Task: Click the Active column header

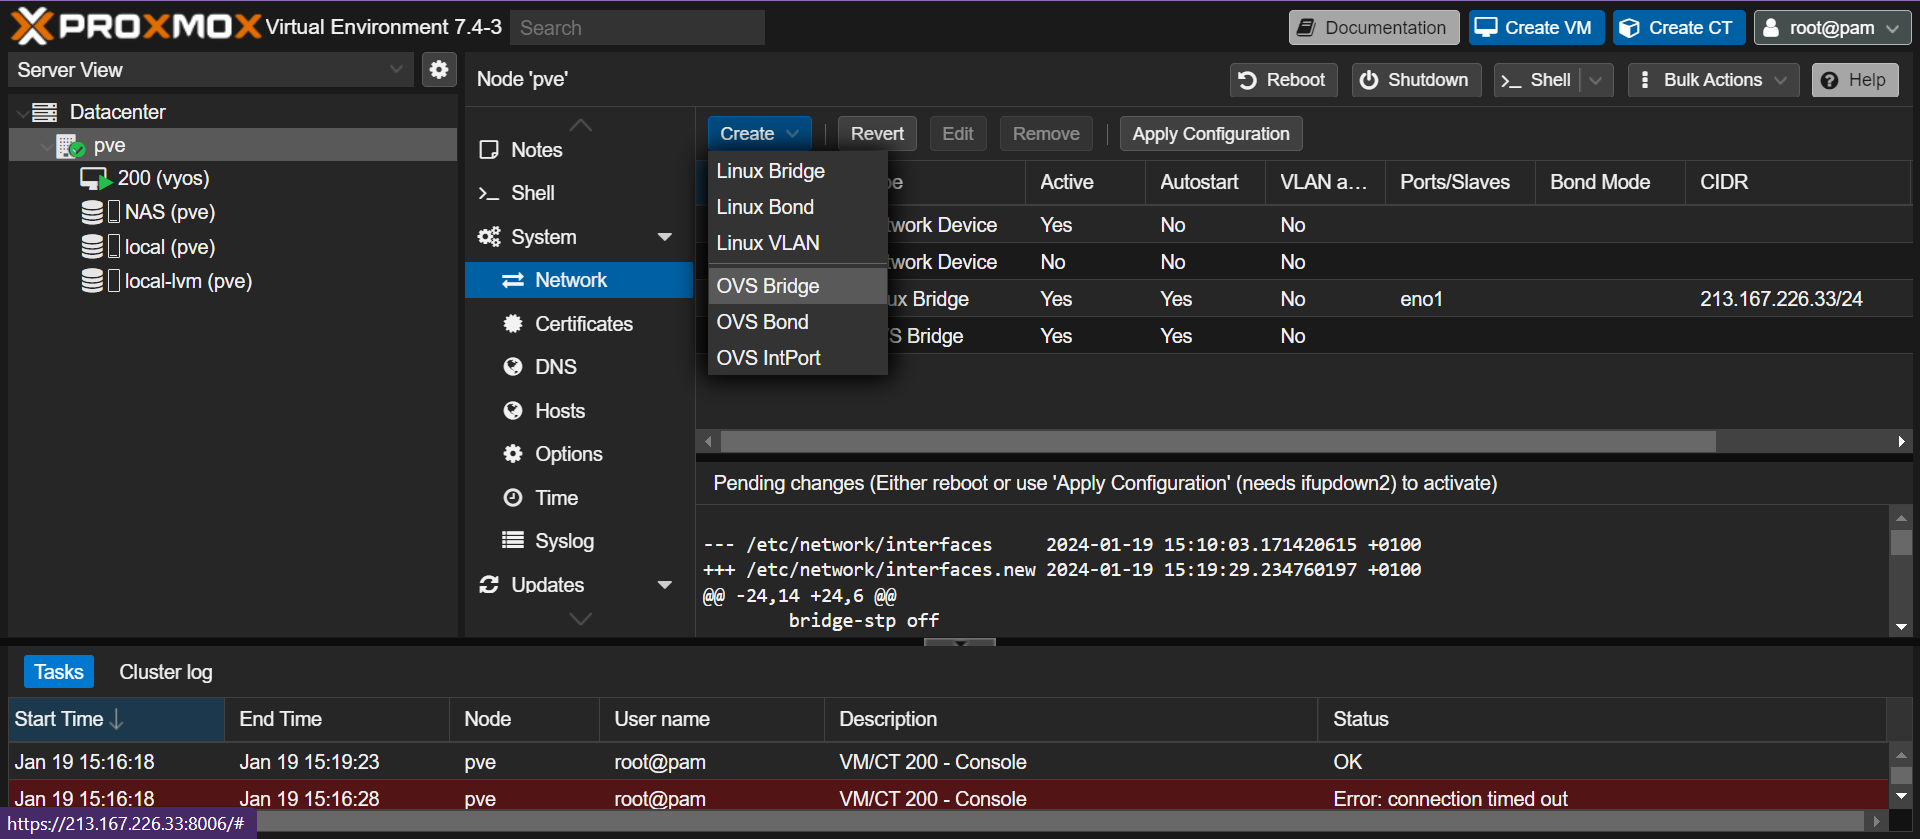Action: tap(1084, 182)
